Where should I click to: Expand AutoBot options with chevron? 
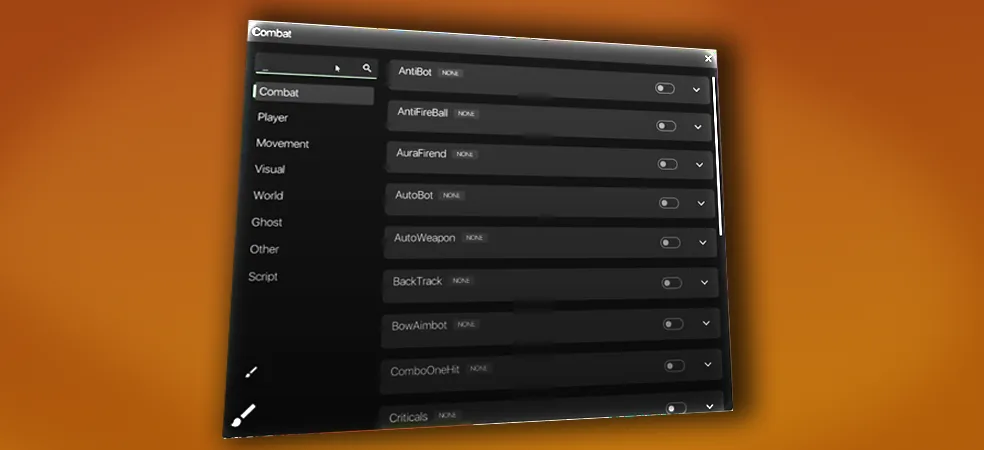700,203
